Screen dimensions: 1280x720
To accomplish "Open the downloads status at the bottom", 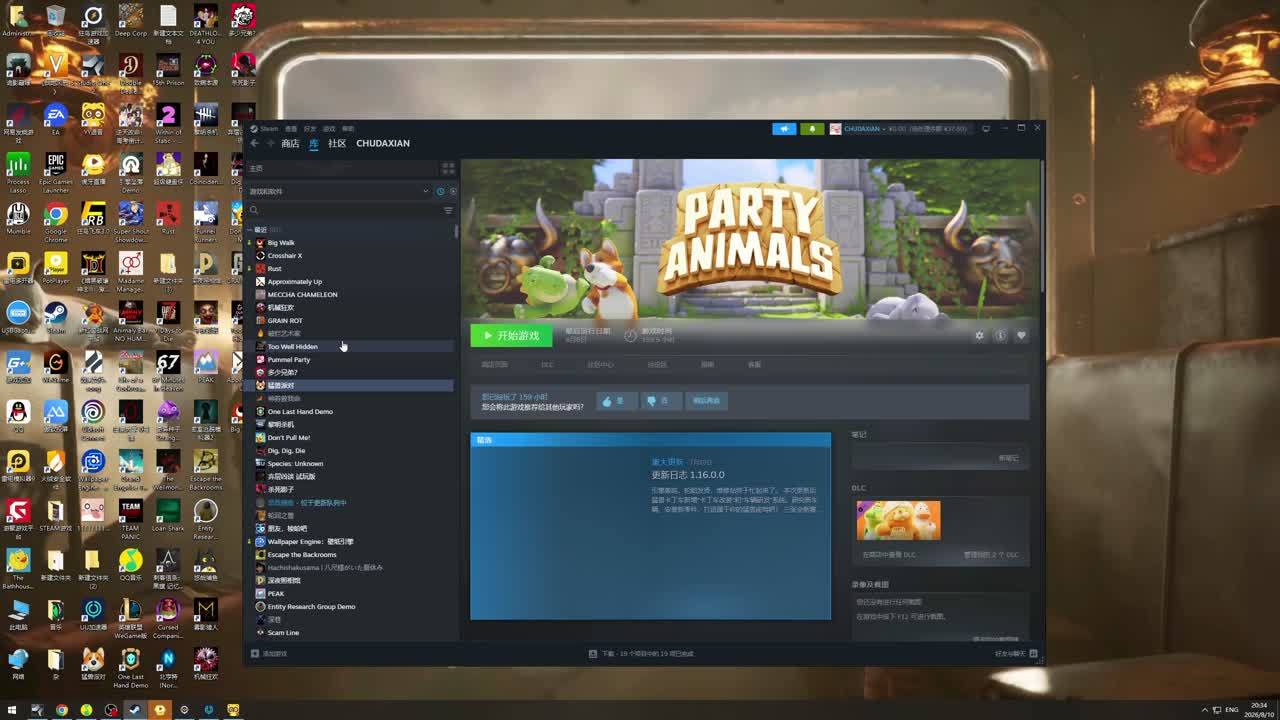I will tap(641, 653).
